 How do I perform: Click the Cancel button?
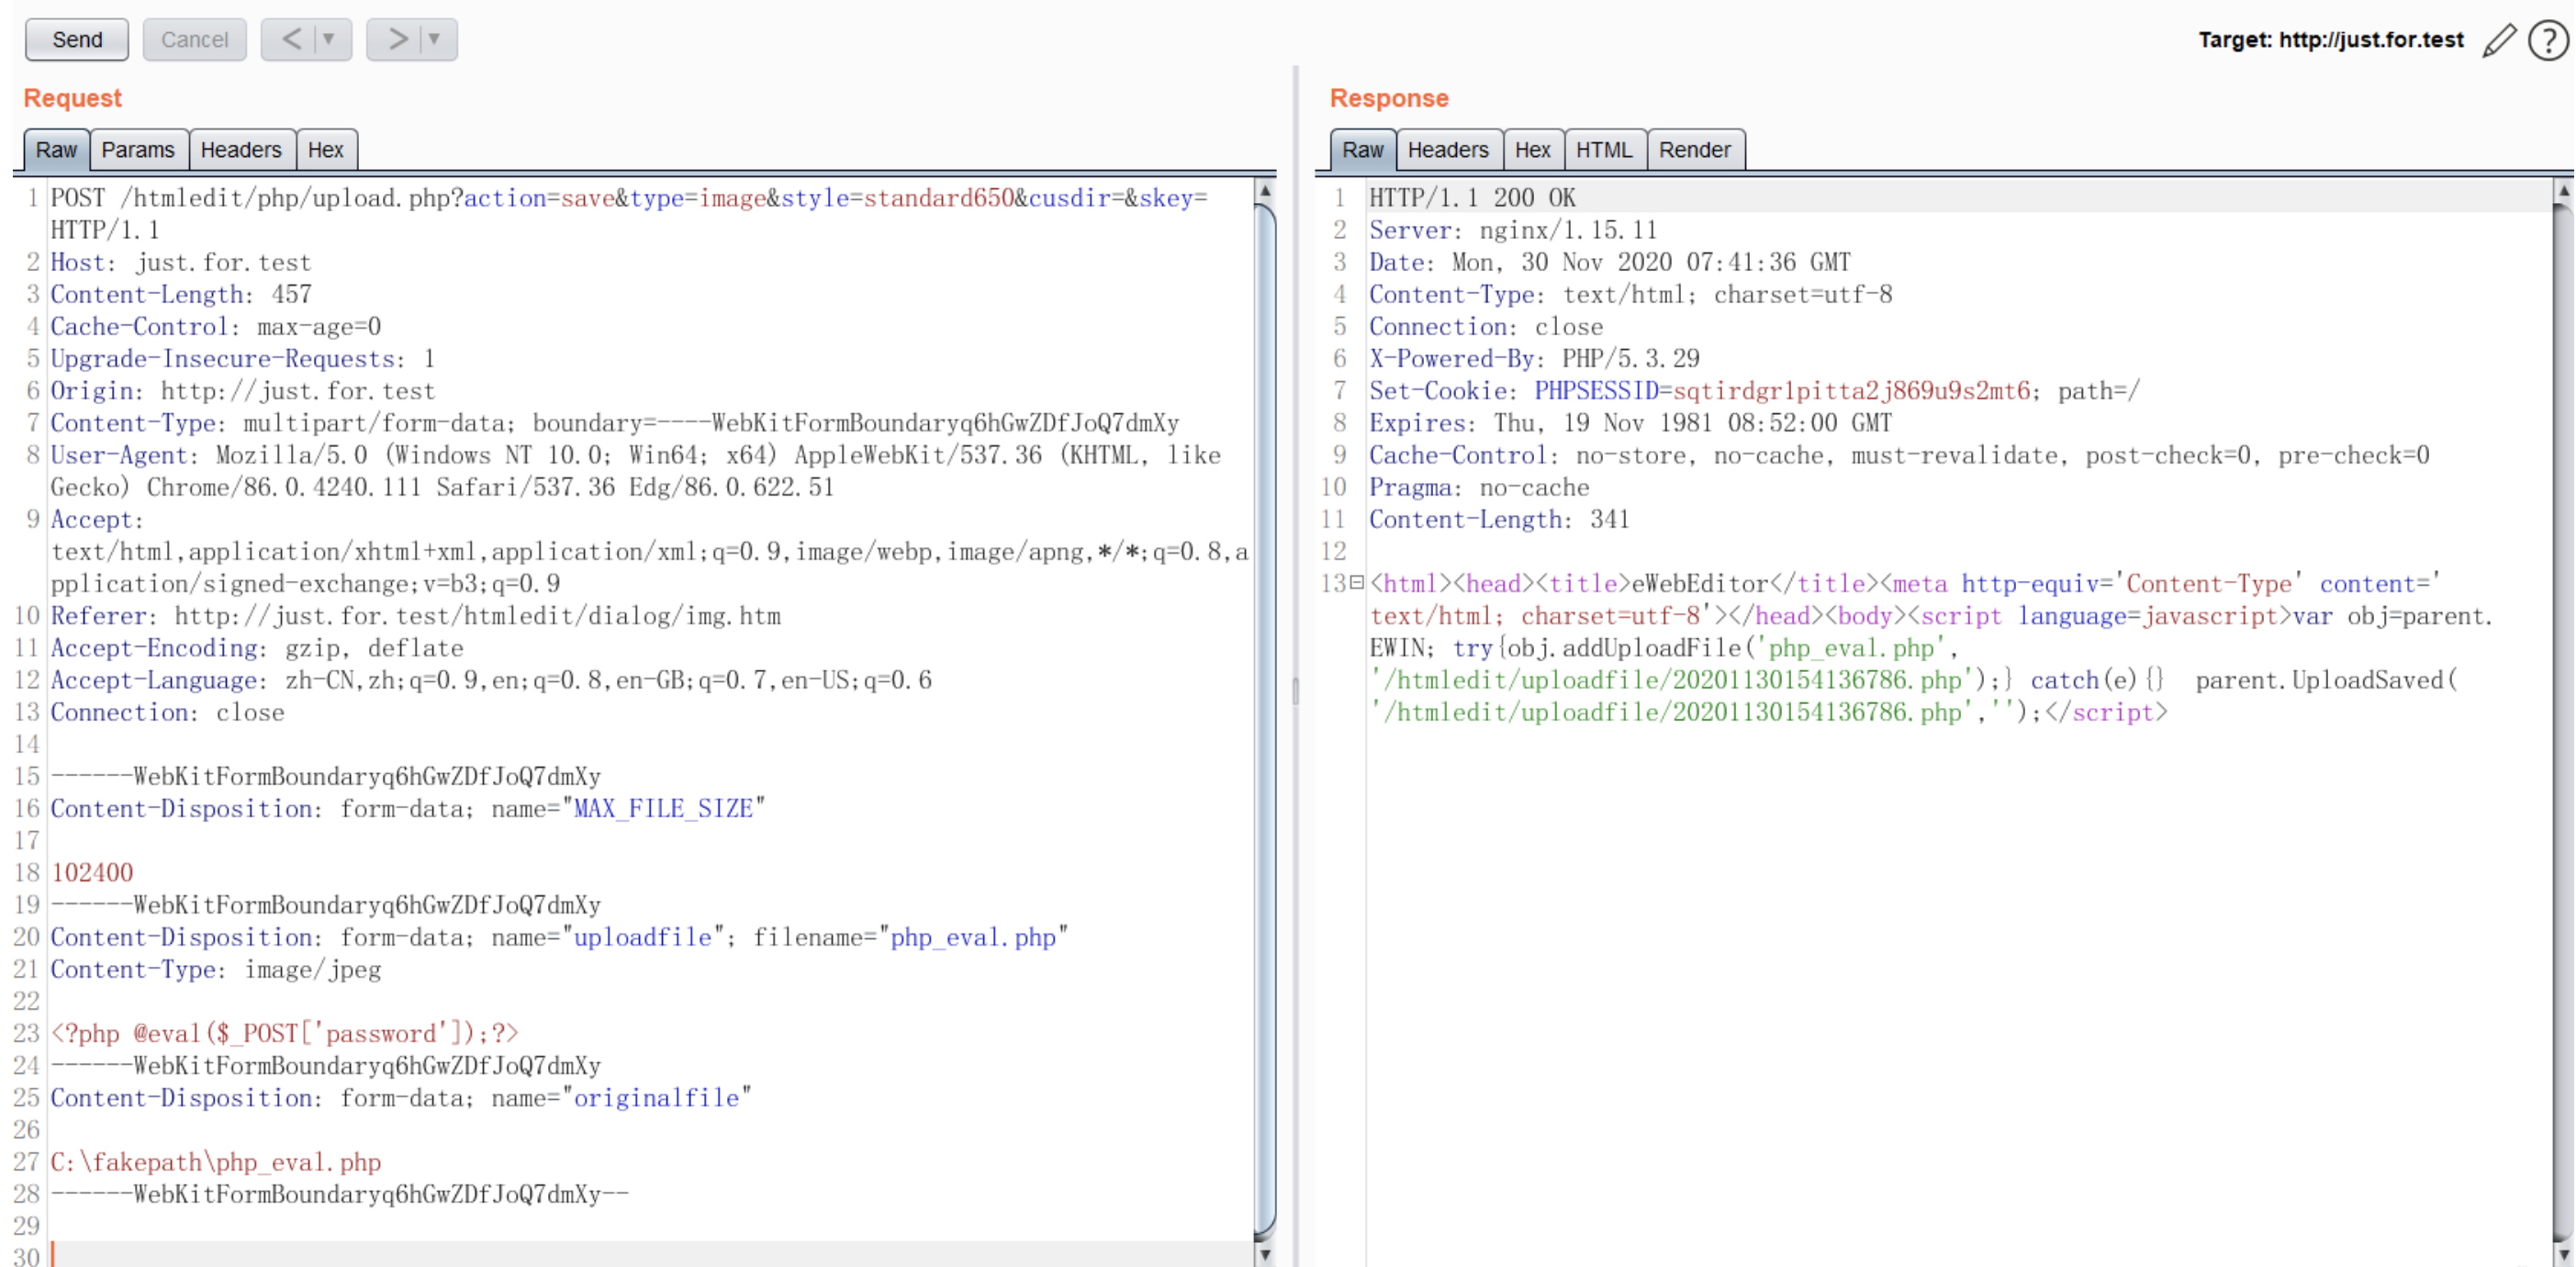[194, 40]
